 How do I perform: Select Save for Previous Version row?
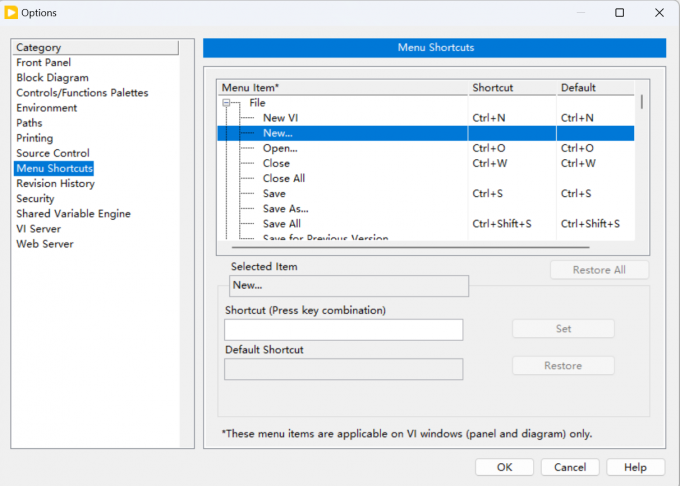click(x=426, y=237)
